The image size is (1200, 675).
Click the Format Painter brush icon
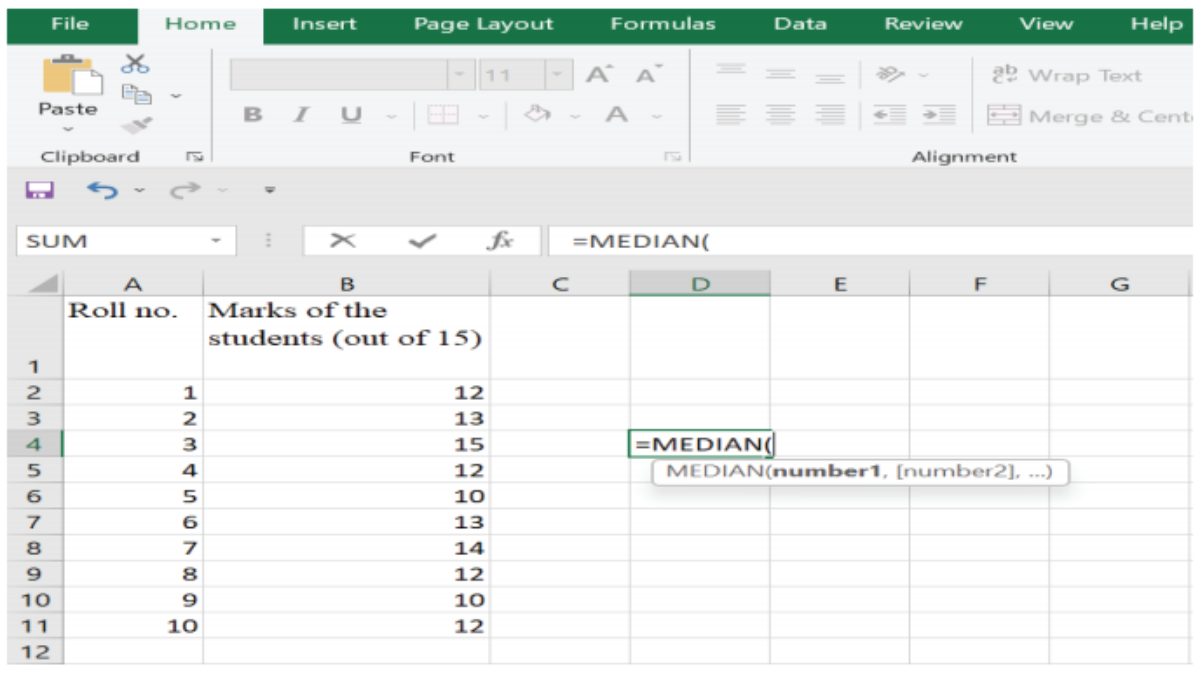(x=135, y=125)
